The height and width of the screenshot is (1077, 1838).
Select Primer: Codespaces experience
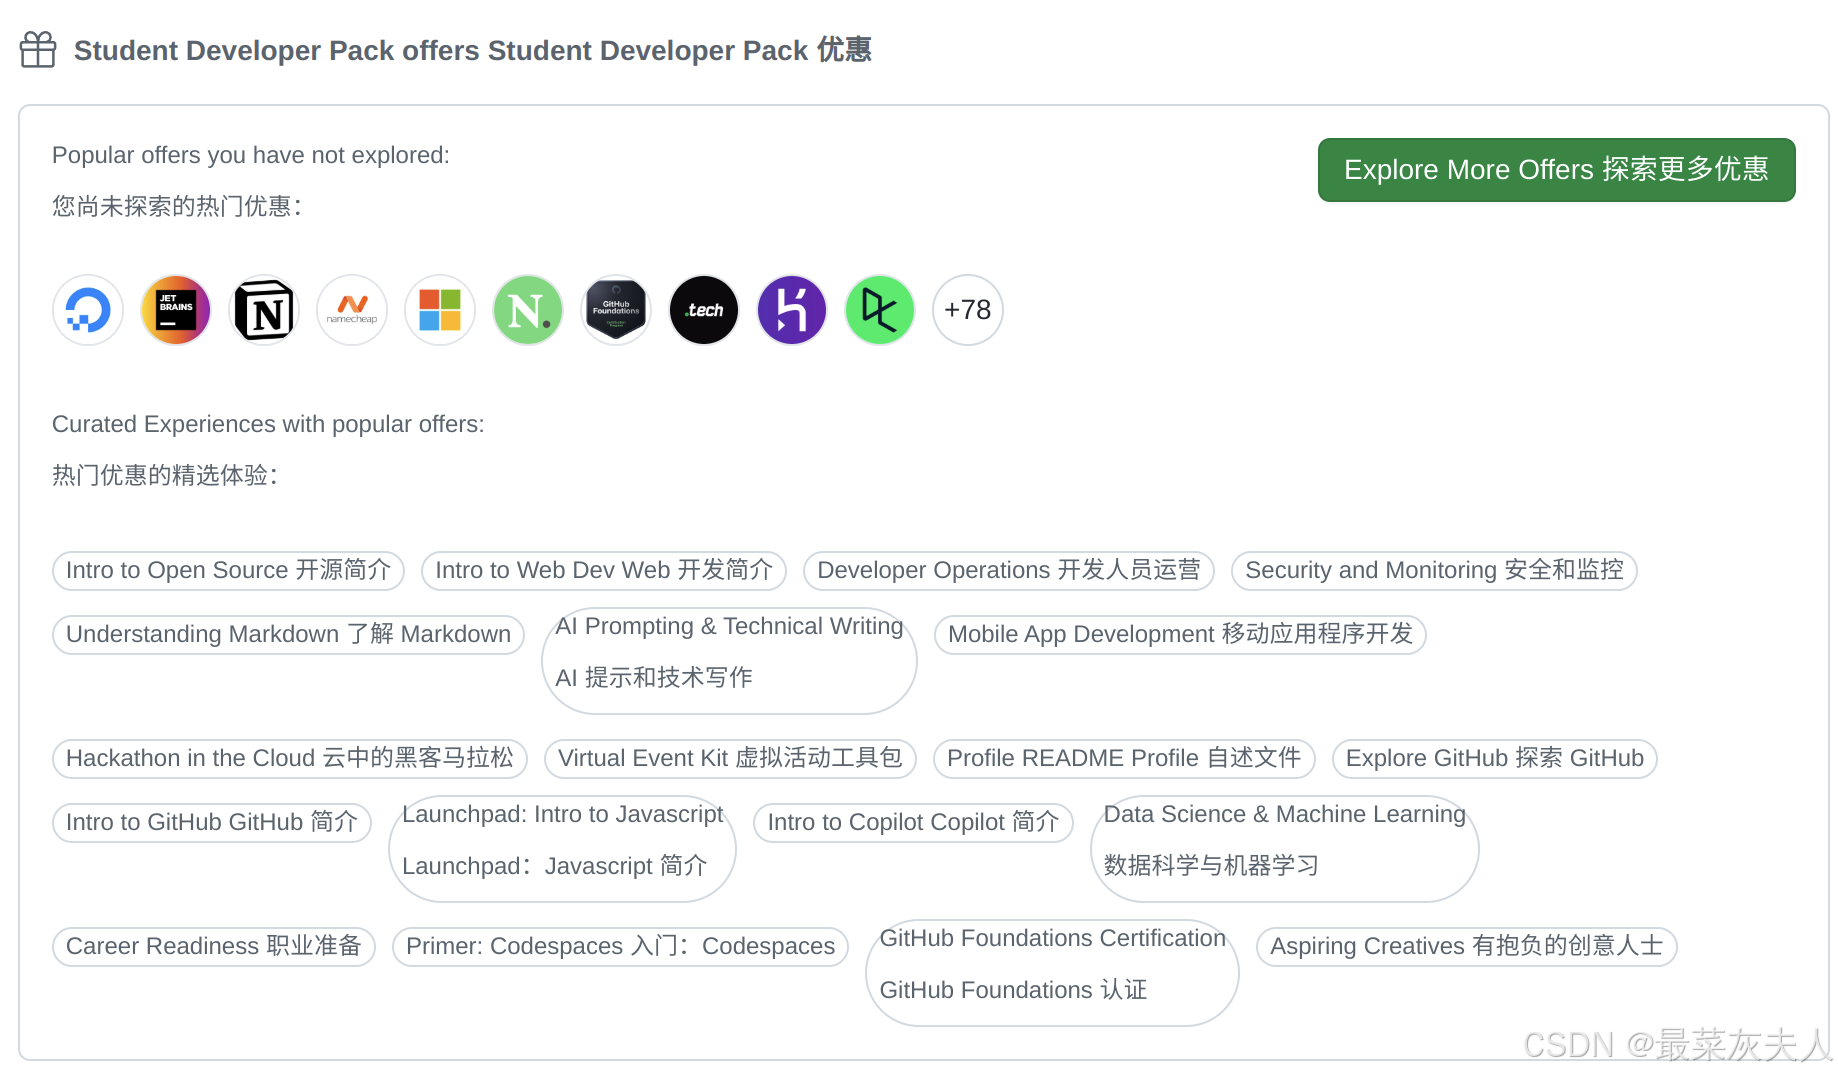620,947
